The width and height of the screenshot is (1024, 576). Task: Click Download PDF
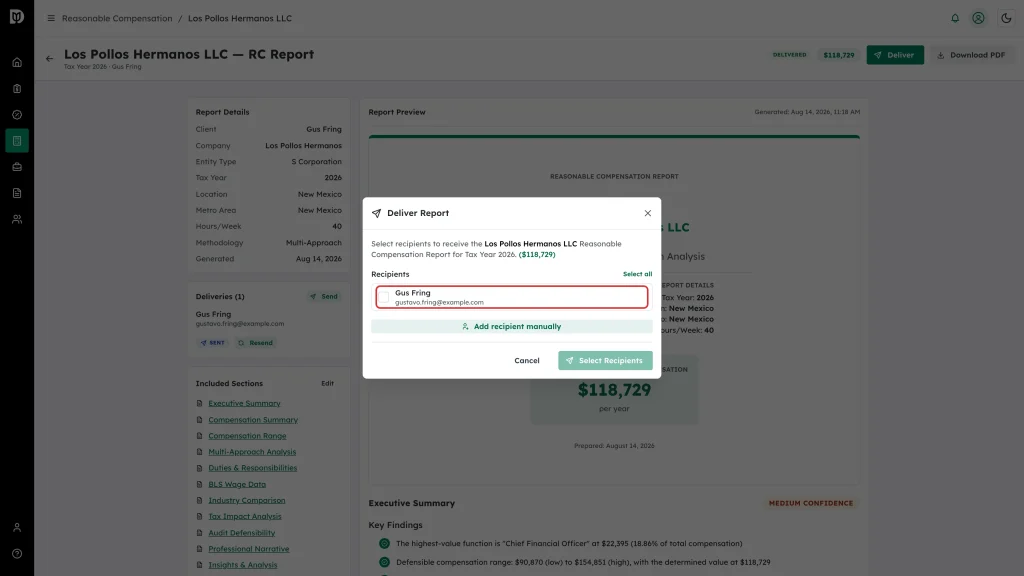click(x=971, y=55)
